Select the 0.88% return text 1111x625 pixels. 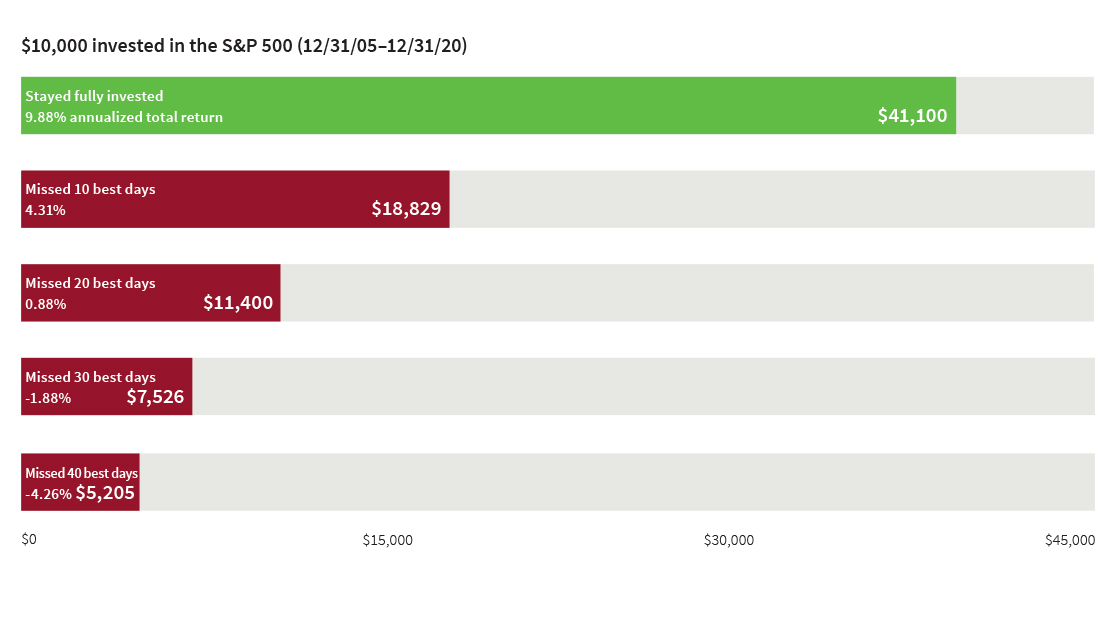click(x=46, y=305)
